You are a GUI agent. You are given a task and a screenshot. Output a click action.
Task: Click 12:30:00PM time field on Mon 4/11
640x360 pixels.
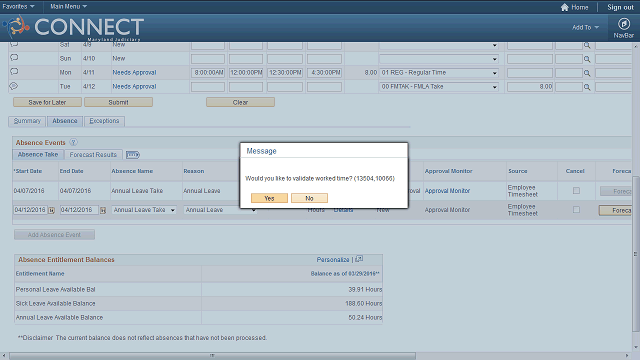click(285, 73)
